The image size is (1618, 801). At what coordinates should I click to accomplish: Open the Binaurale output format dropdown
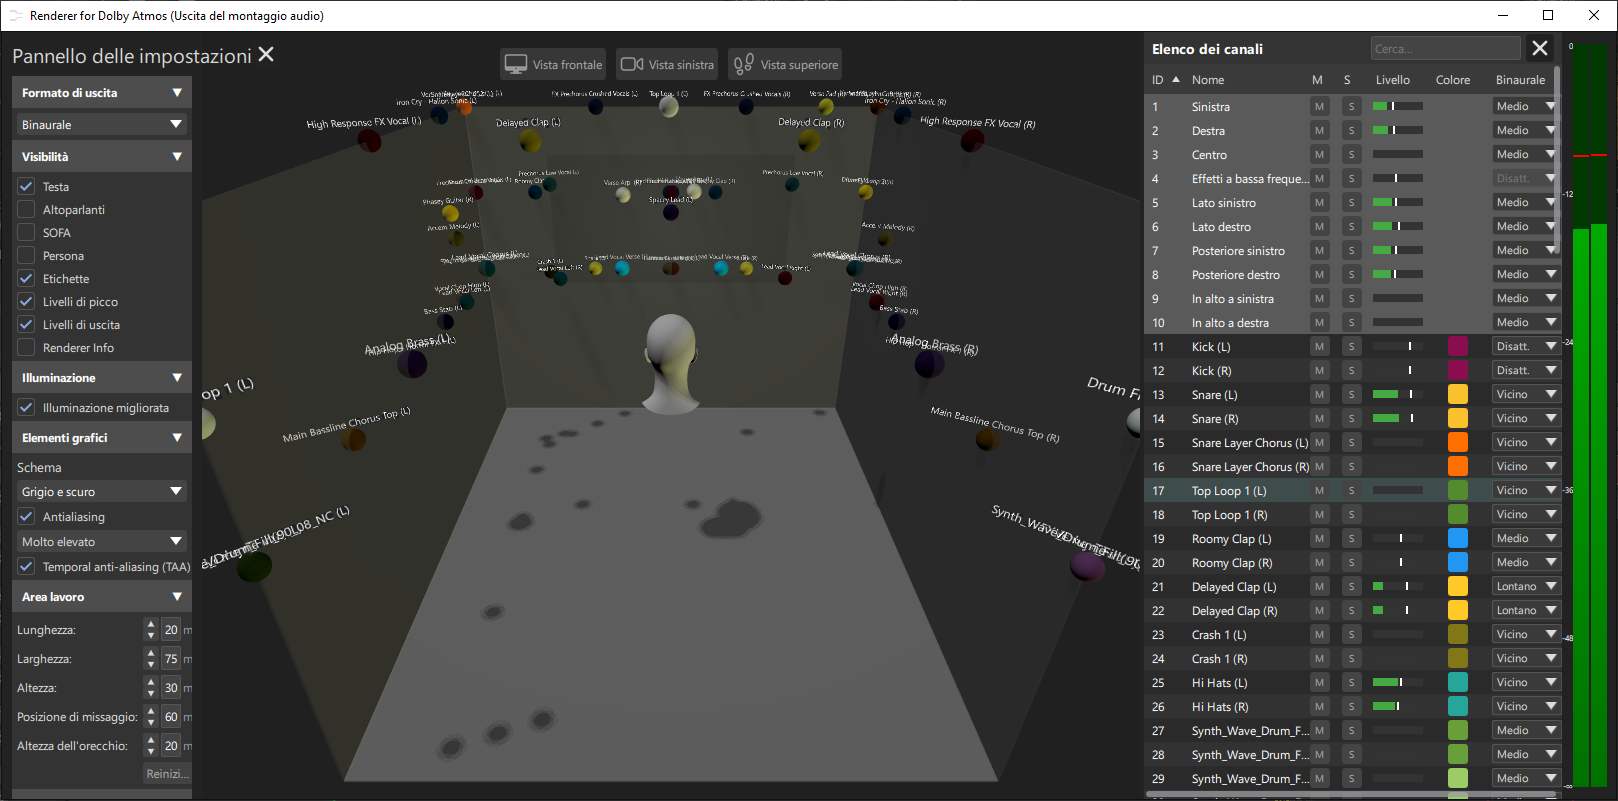pos(102,125)
